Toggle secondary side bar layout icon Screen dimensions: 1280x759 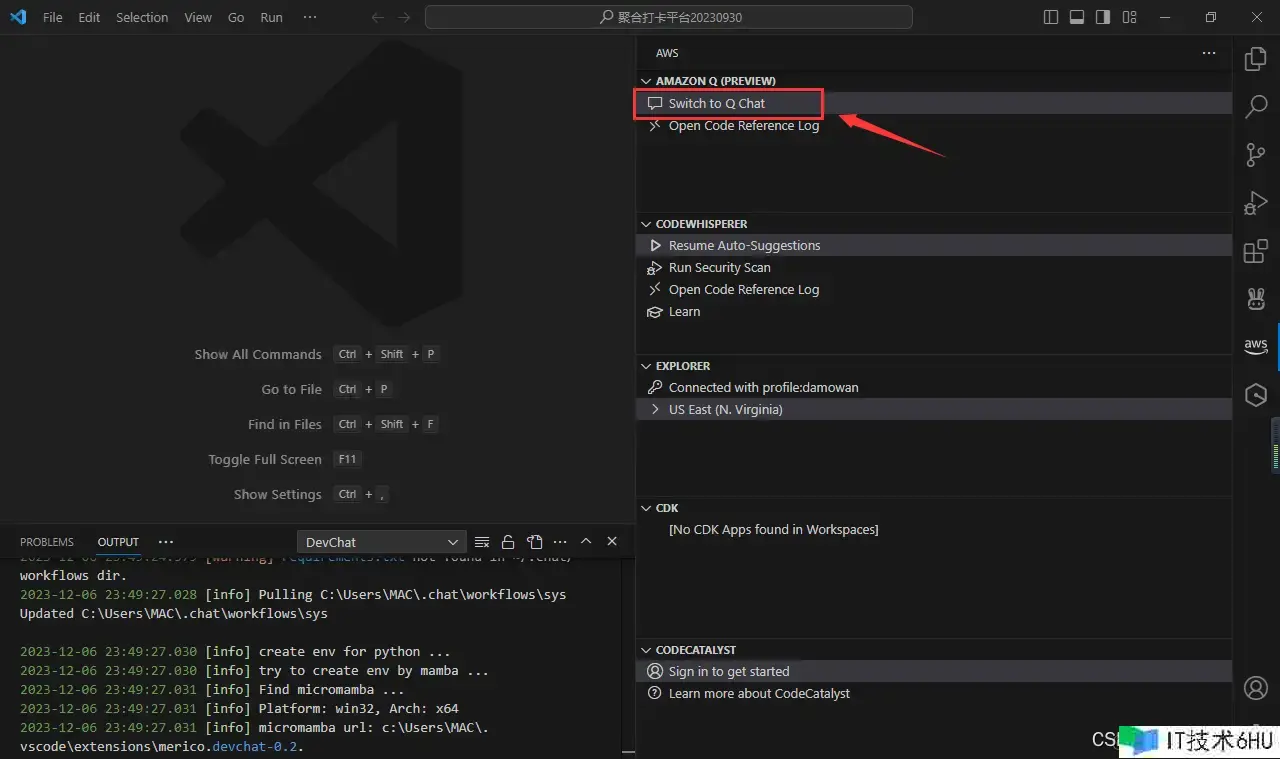(x=1103, y=17)
